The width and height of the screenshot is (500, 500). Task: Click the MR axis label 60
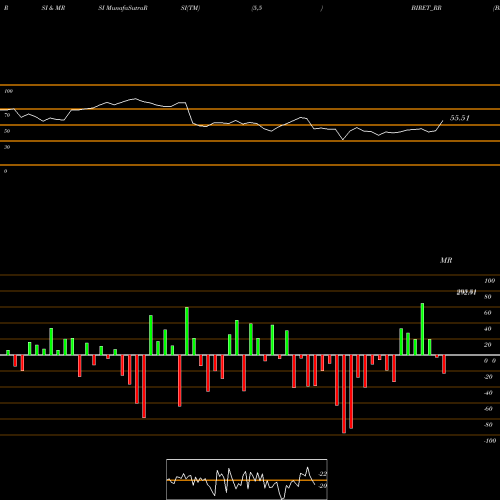pos(487,313)
